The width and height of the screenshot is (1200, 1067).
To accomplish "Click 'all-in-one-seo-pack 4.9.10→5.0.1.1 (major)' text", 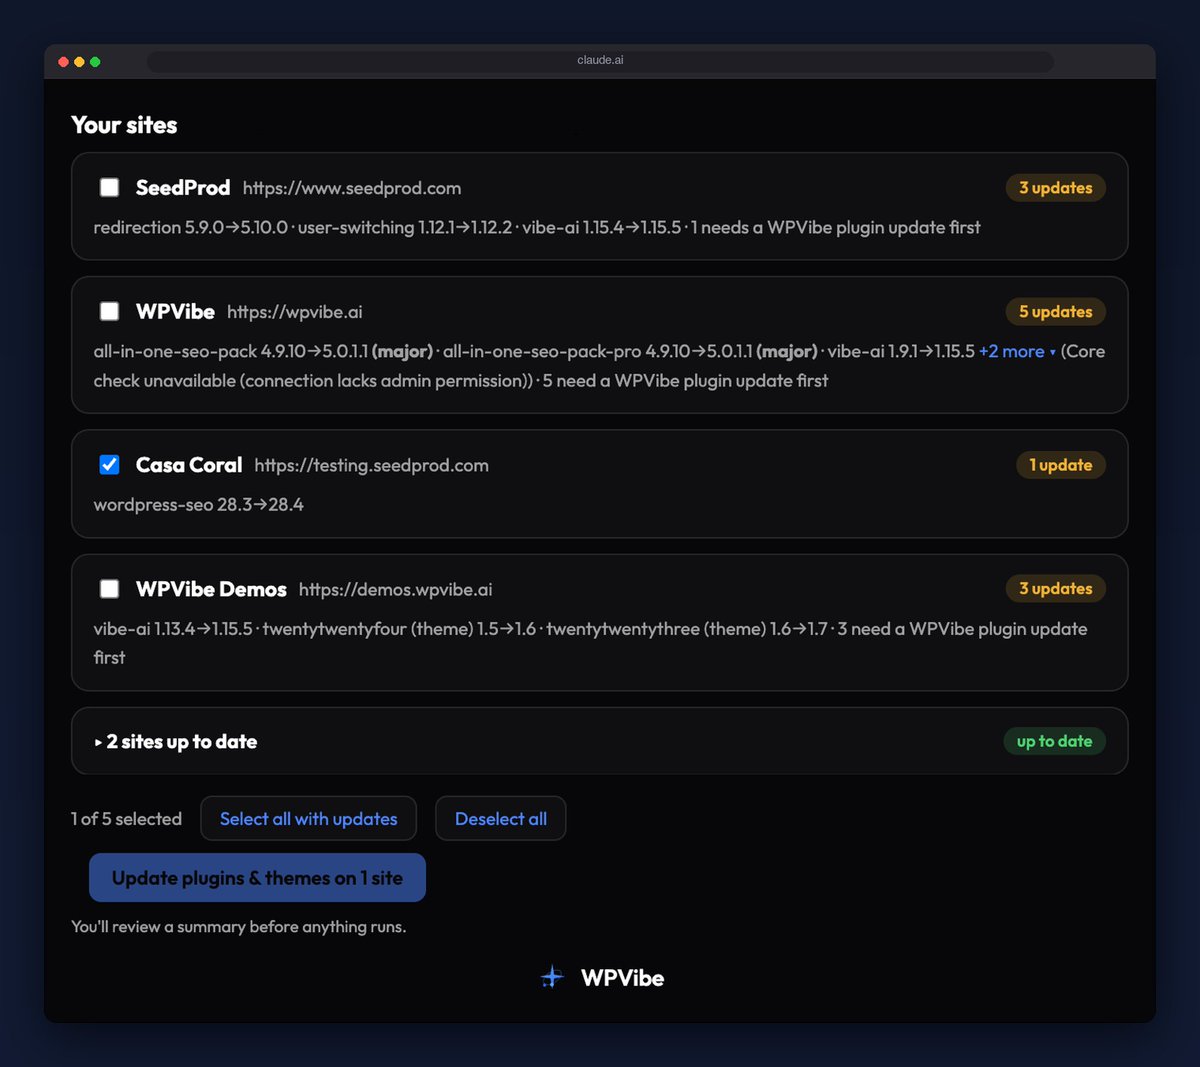I will [x=263, y=351].
